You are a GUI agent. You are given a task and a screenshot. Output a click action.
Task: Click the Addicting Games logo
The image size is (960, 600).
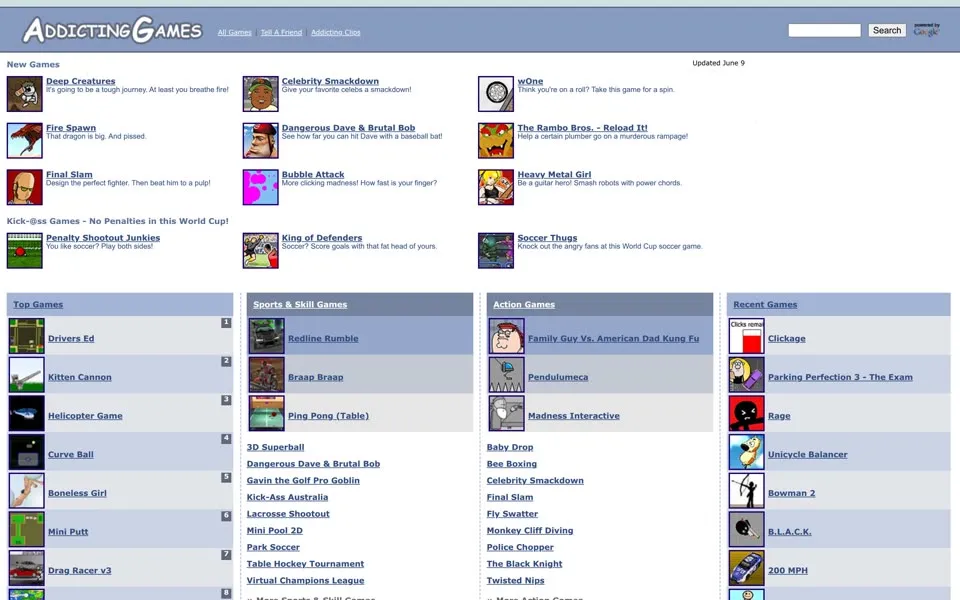pos(113,30)
